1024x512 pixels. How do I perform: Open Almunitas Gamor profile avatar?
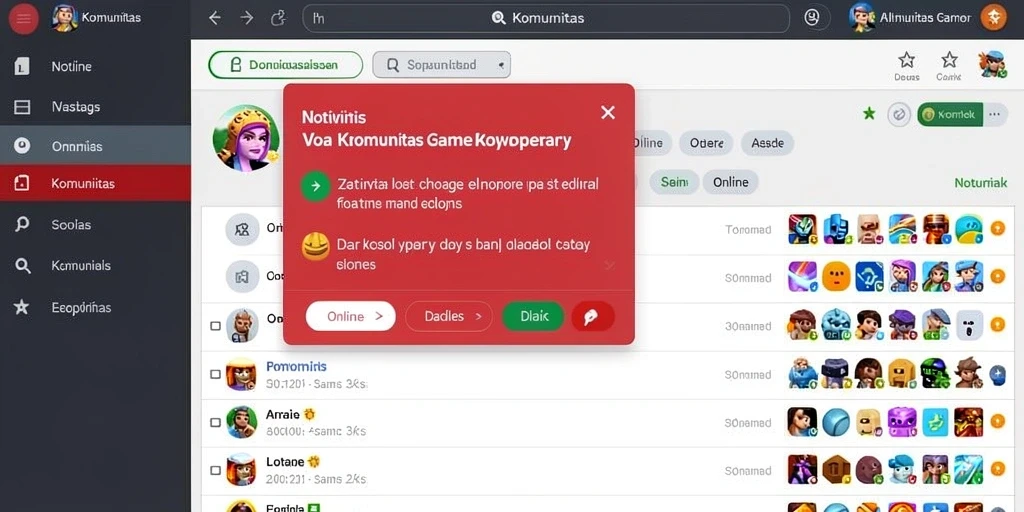tap(861, 18)
